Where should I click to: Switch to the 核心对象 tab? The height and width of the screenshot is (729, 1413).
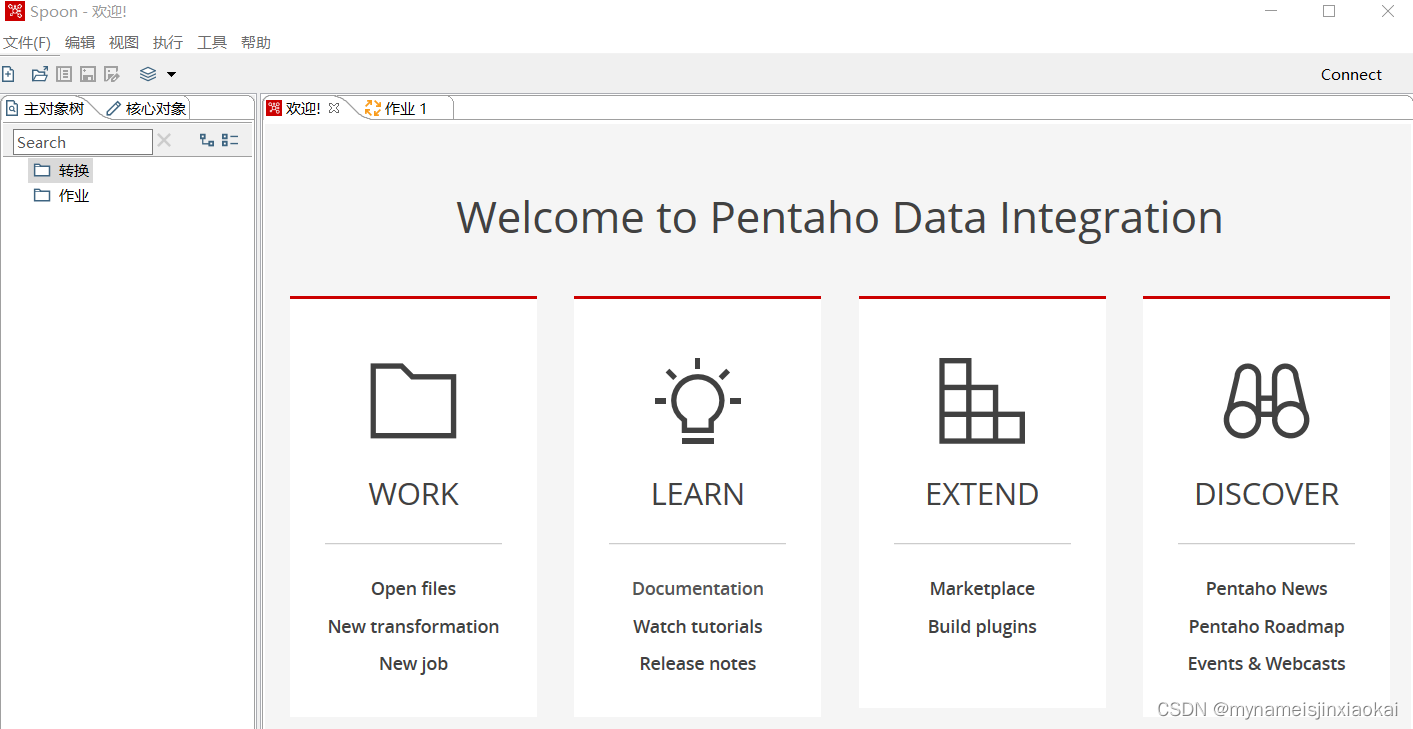pyautogui.click(x=147, y=108)
